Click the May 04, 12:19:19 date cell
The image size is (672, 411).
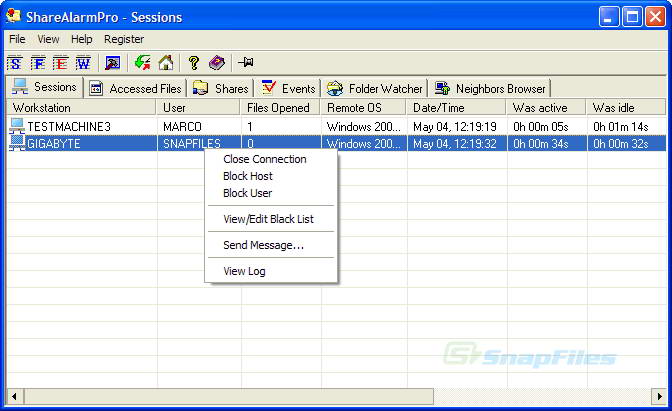point(455,127)
